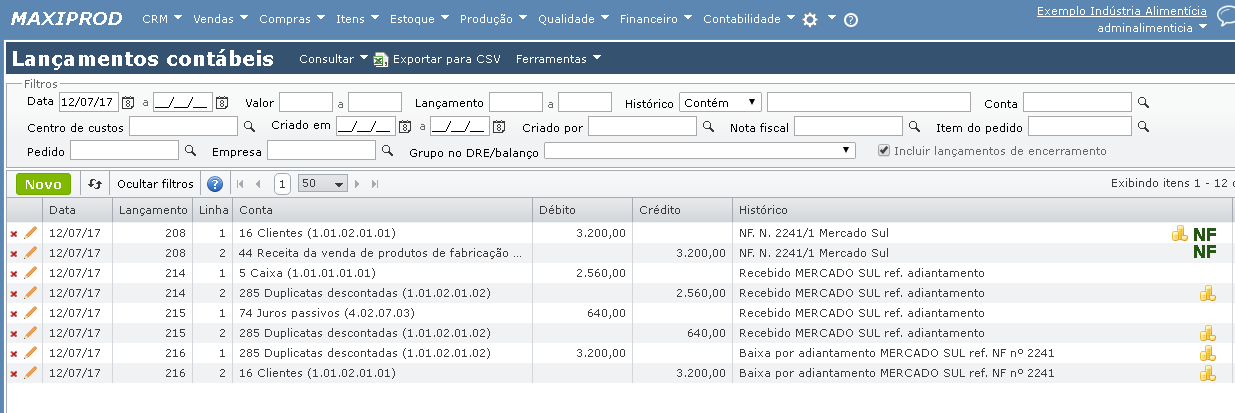Expand the Grupo no DRE/balanço dropdown
1235x413 pixels.
coord(700,150)
